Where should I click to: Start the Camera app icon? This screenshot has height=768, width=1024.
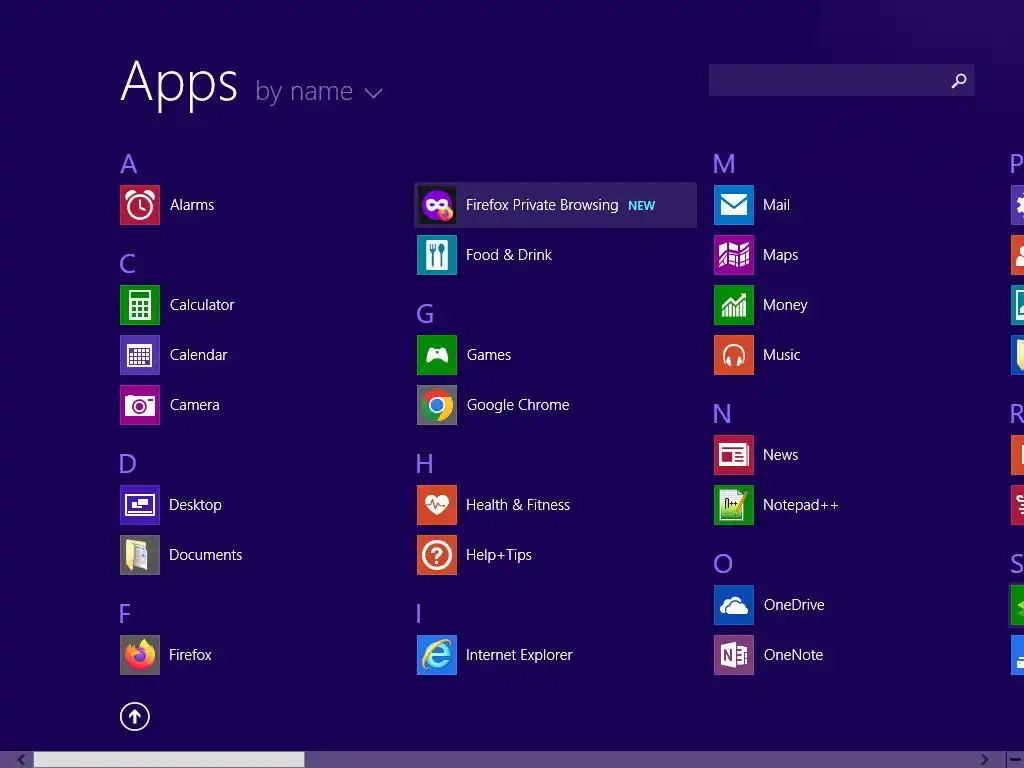pyautogui.click(x=140, y=405)
